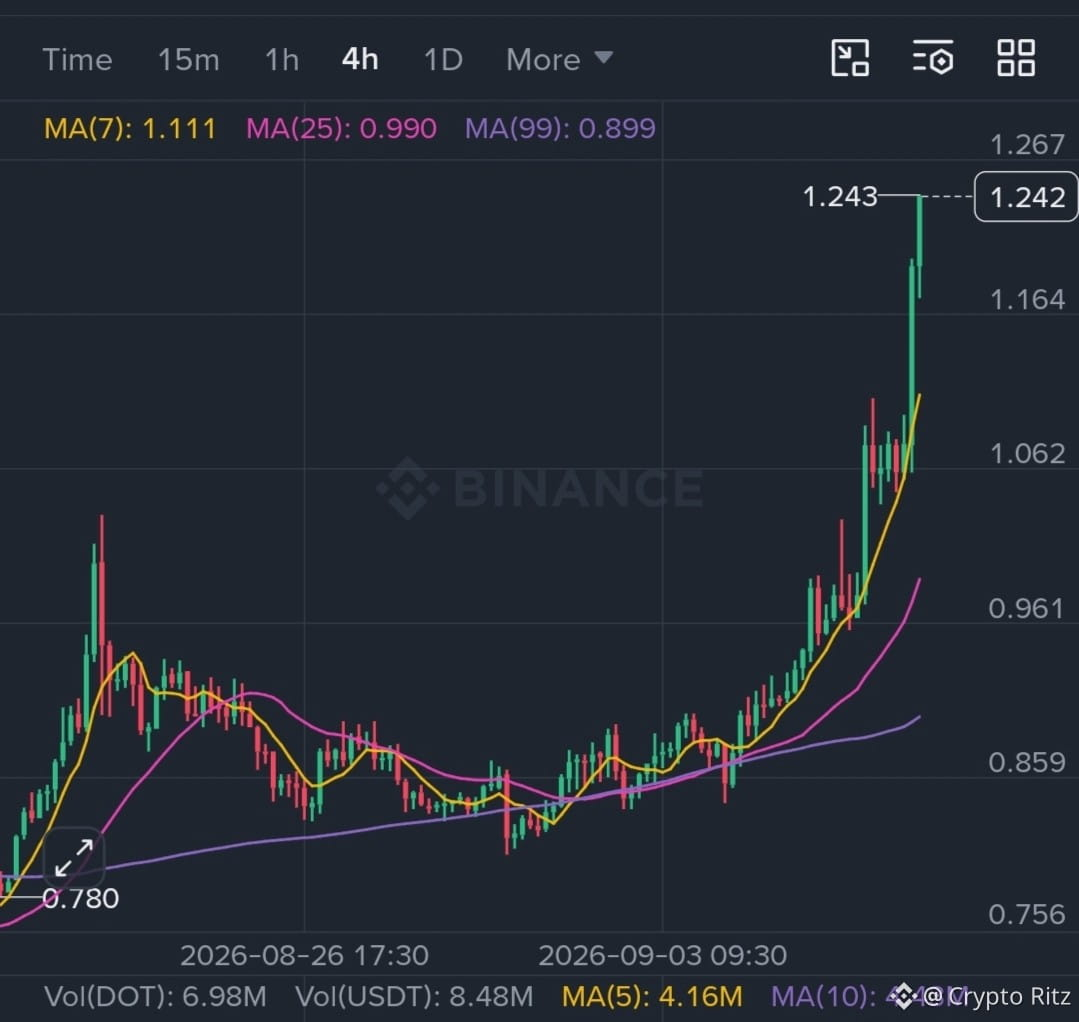Open the picture-in-picture chart icon
The height and width of the screenshot is (1022, 1079).
tap(850, 58)
